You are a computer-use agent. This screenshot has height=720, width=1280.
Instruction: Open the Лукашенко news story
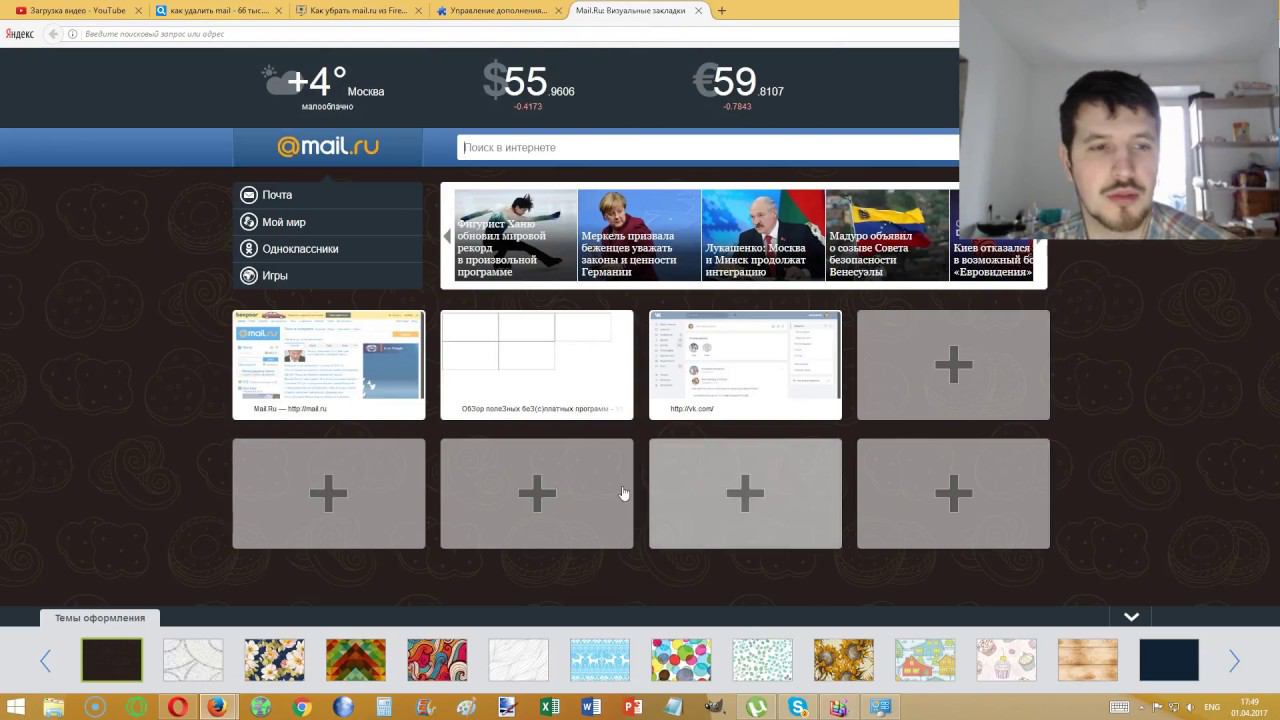coord(763,235)
